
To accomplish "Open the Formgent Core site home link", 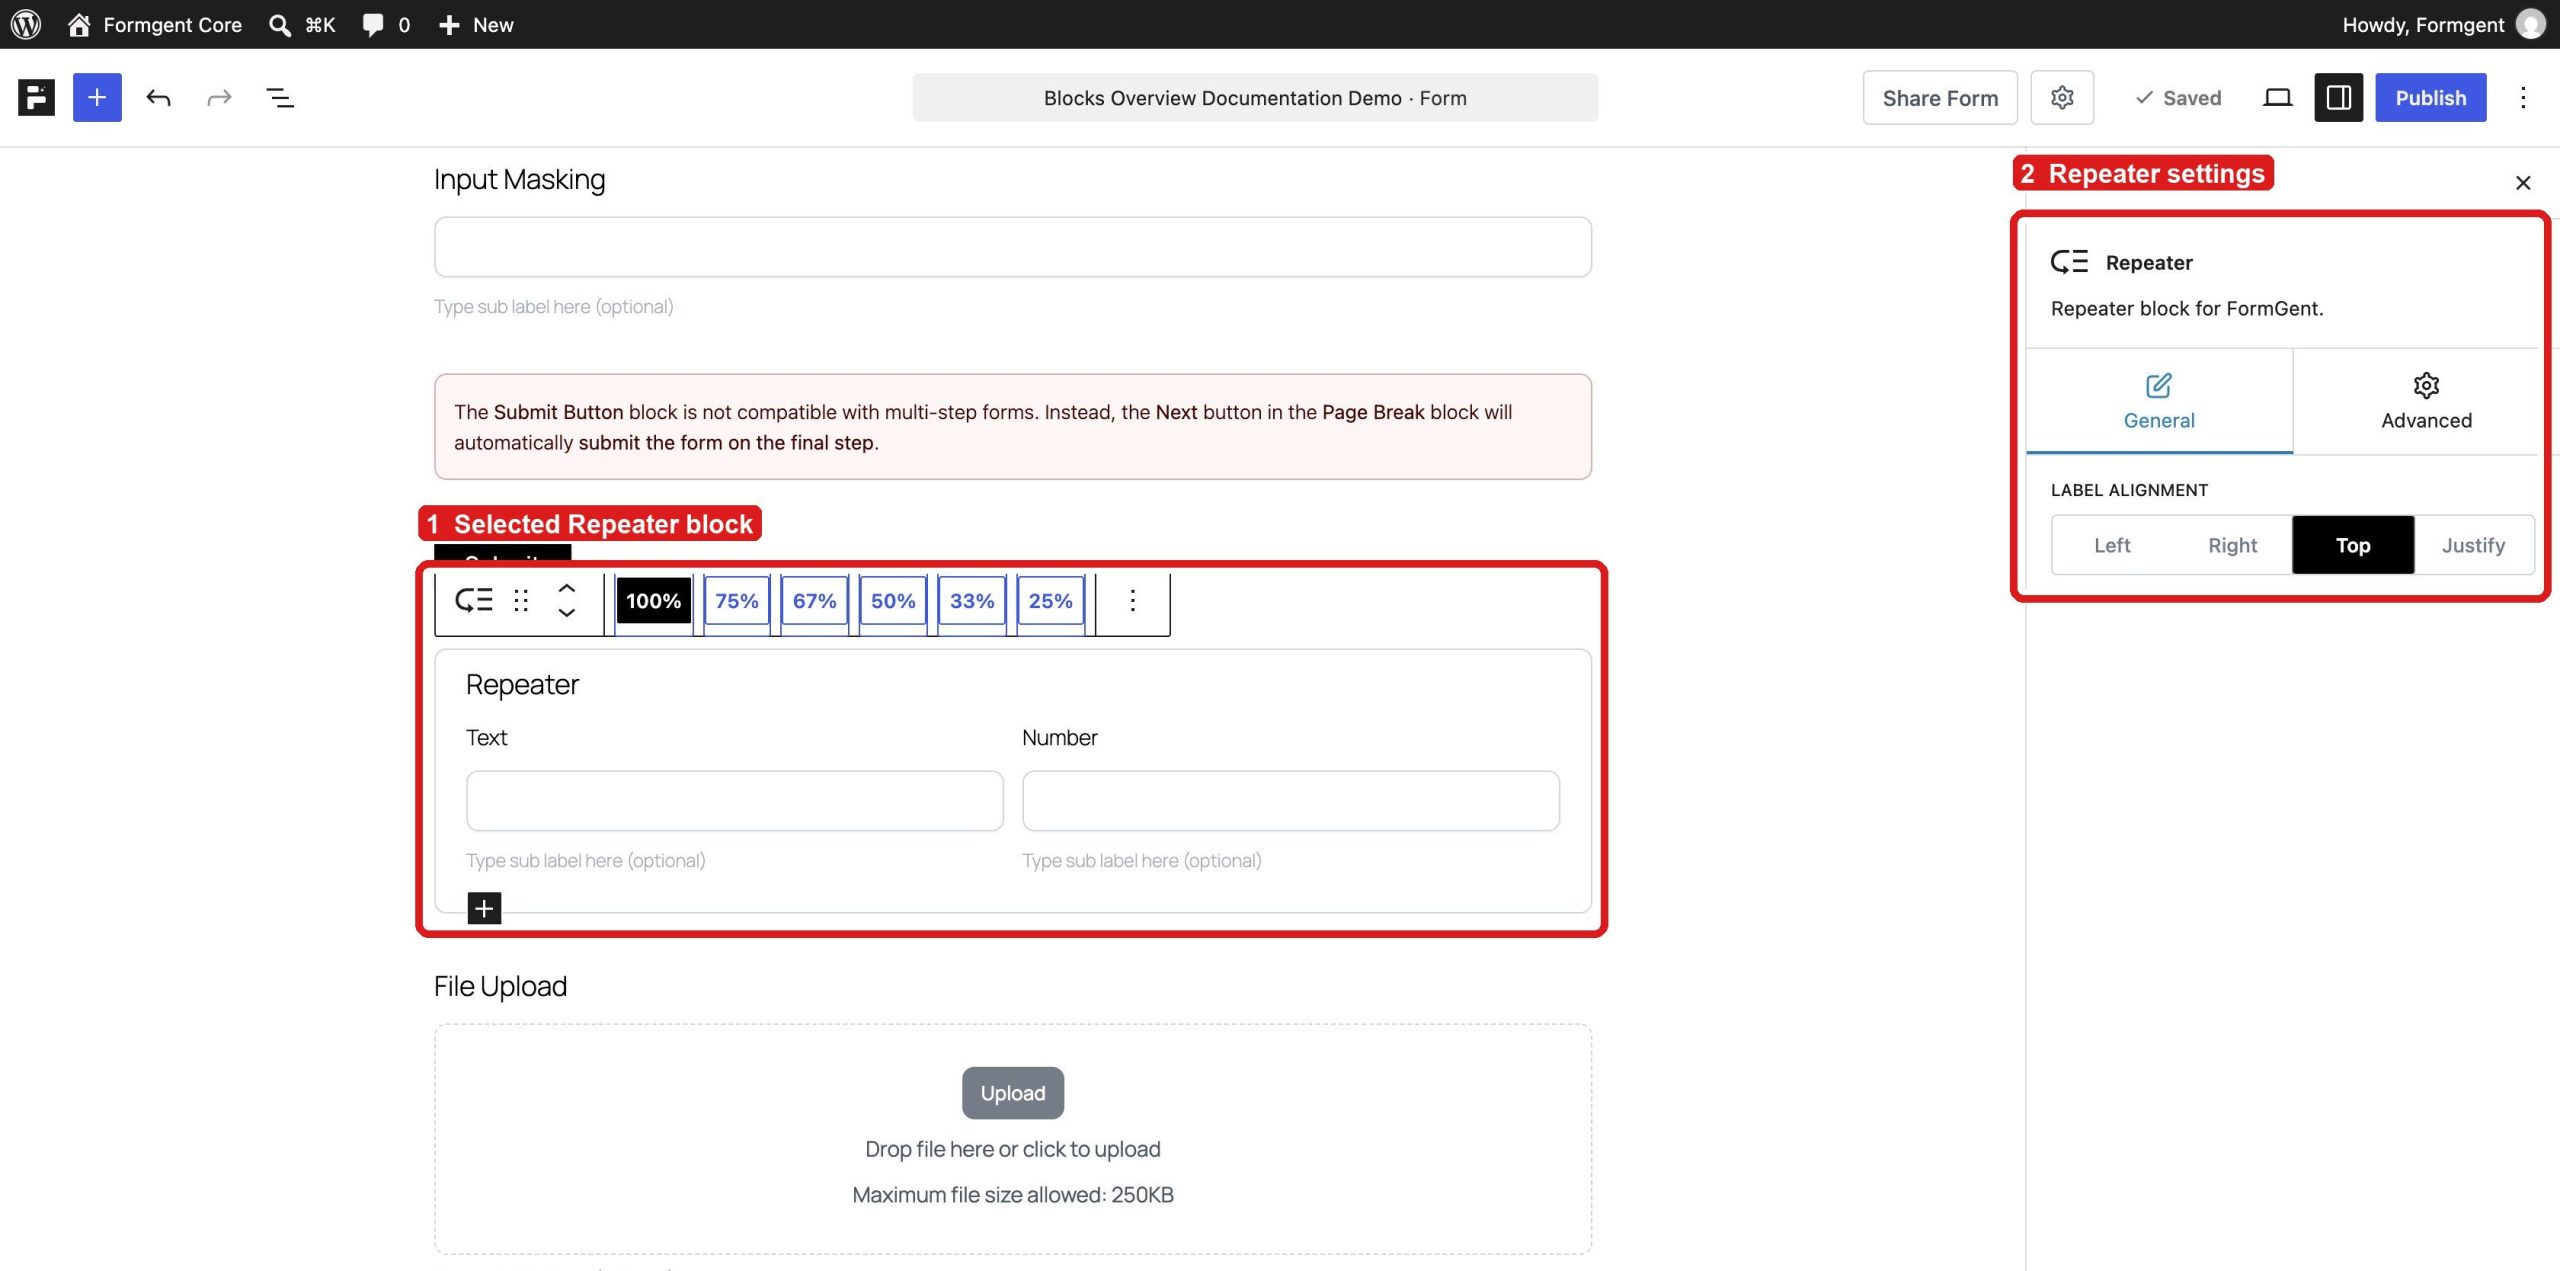I will [154, 24].
